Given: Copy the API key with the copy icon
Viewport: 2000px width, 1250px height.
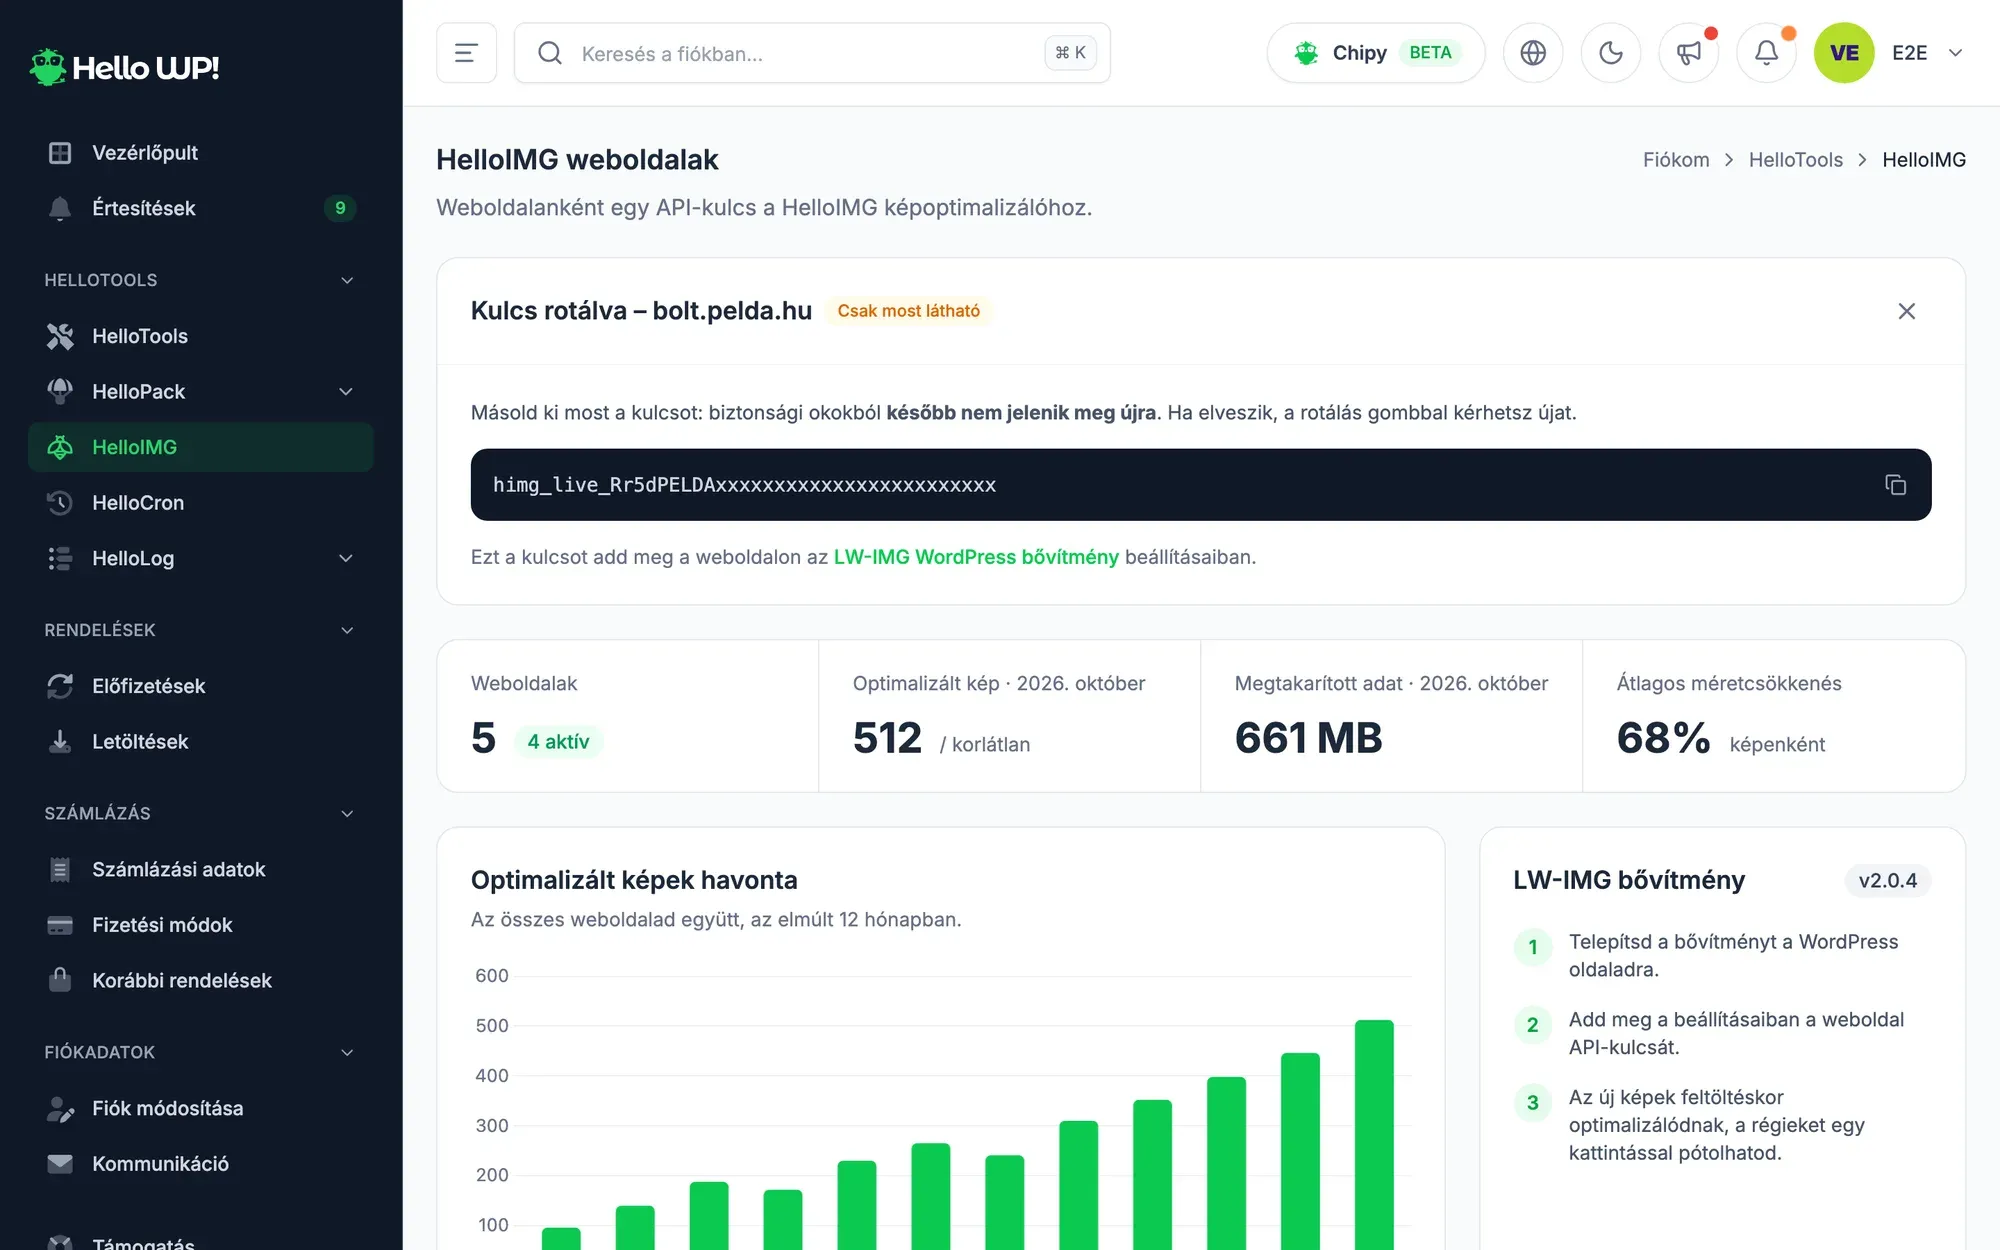Looking at the screenshot, I should 1895,485.
